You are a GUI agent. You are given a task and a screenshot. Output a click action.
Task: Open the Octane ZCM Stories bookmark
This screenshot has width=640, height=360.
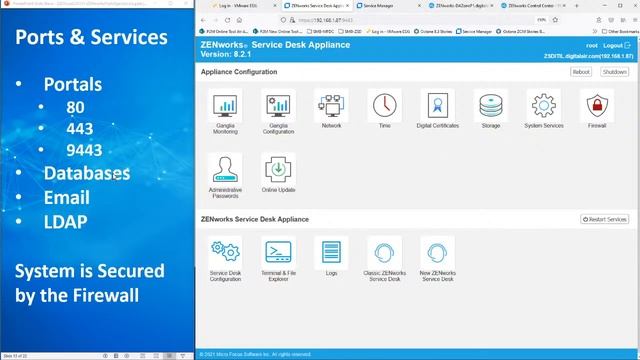tap(520, 31)
